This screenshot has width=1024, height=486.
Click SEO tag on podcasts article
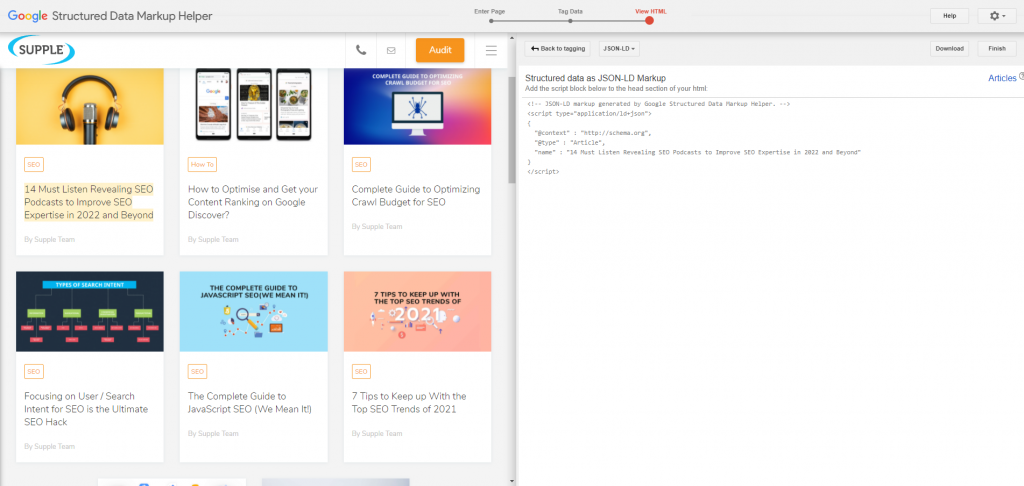pos(34,165)
